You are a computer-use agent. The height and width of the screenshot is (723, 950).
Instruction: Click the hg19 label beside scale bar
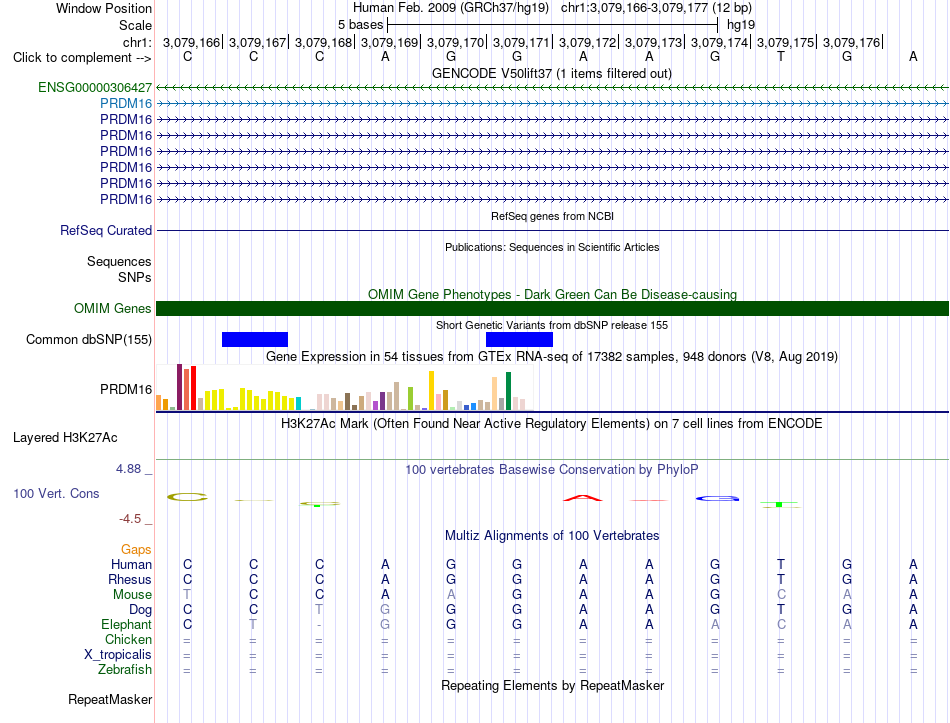[741, 25]
